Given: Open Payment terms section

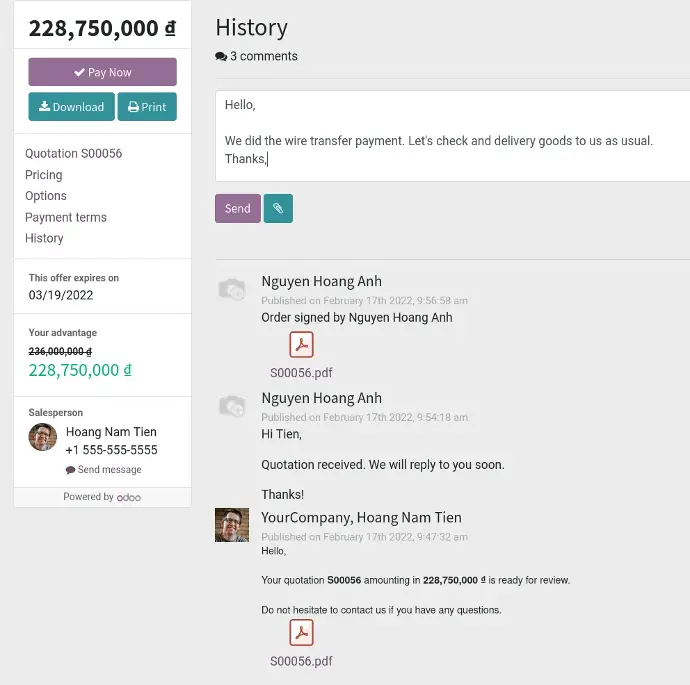Looking at the screenshot, I should tap(66, 217).
